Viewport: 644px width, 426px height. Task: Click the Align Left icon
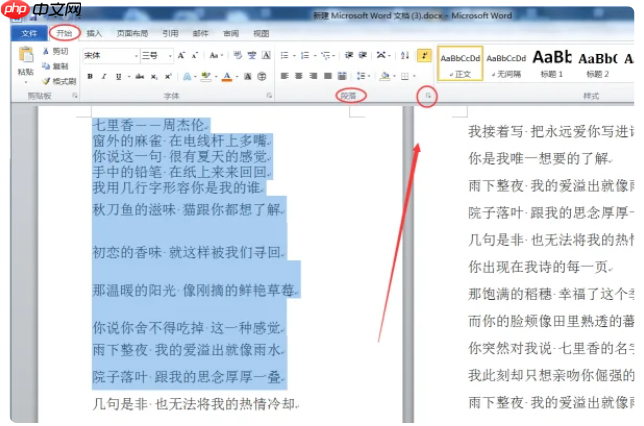tap(284, 76)
